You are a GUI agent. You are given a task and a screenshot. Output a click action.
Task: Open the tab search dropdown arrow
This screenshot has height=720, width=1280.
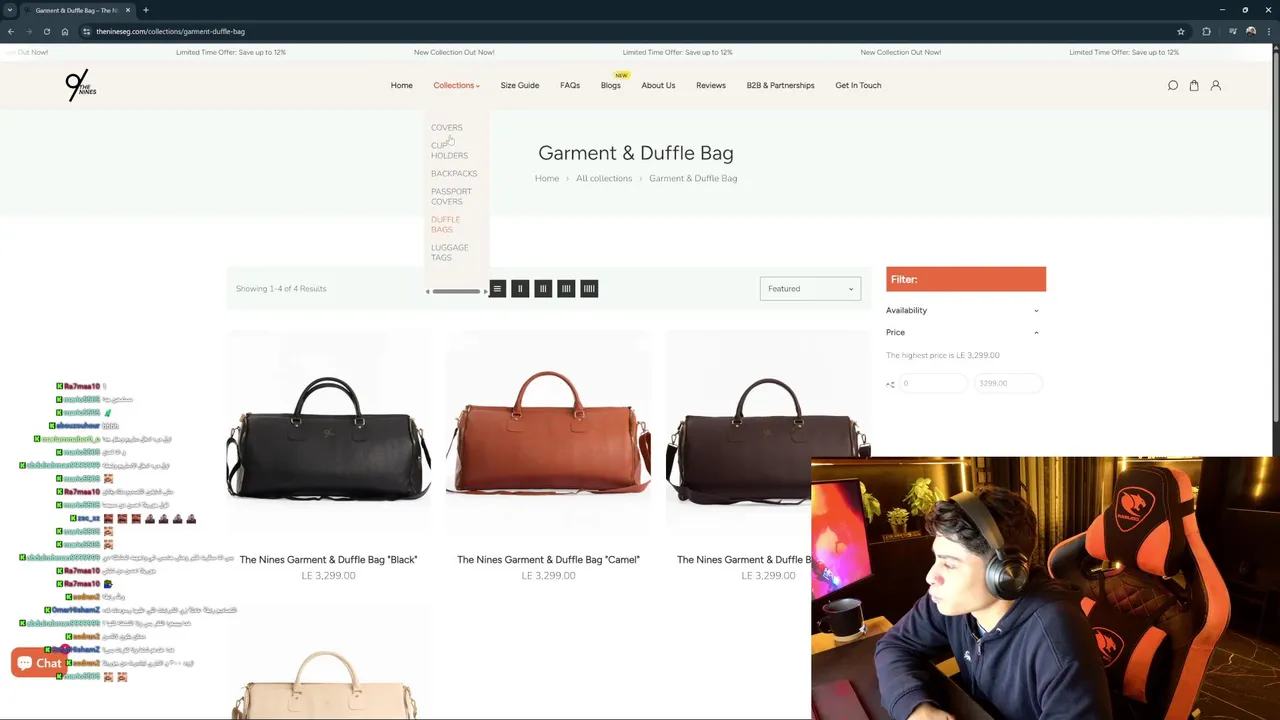(x=10, y=10)
